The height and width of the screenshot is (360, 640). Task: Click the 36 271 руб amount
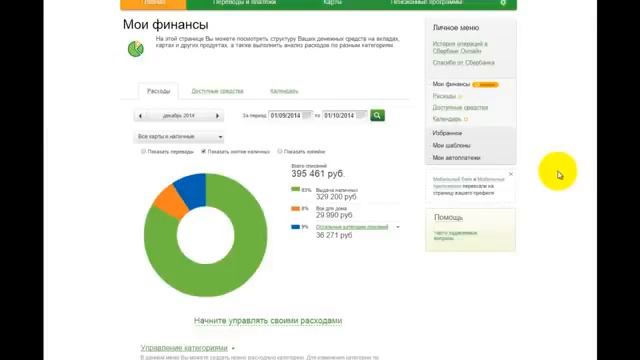click(334, 236)
